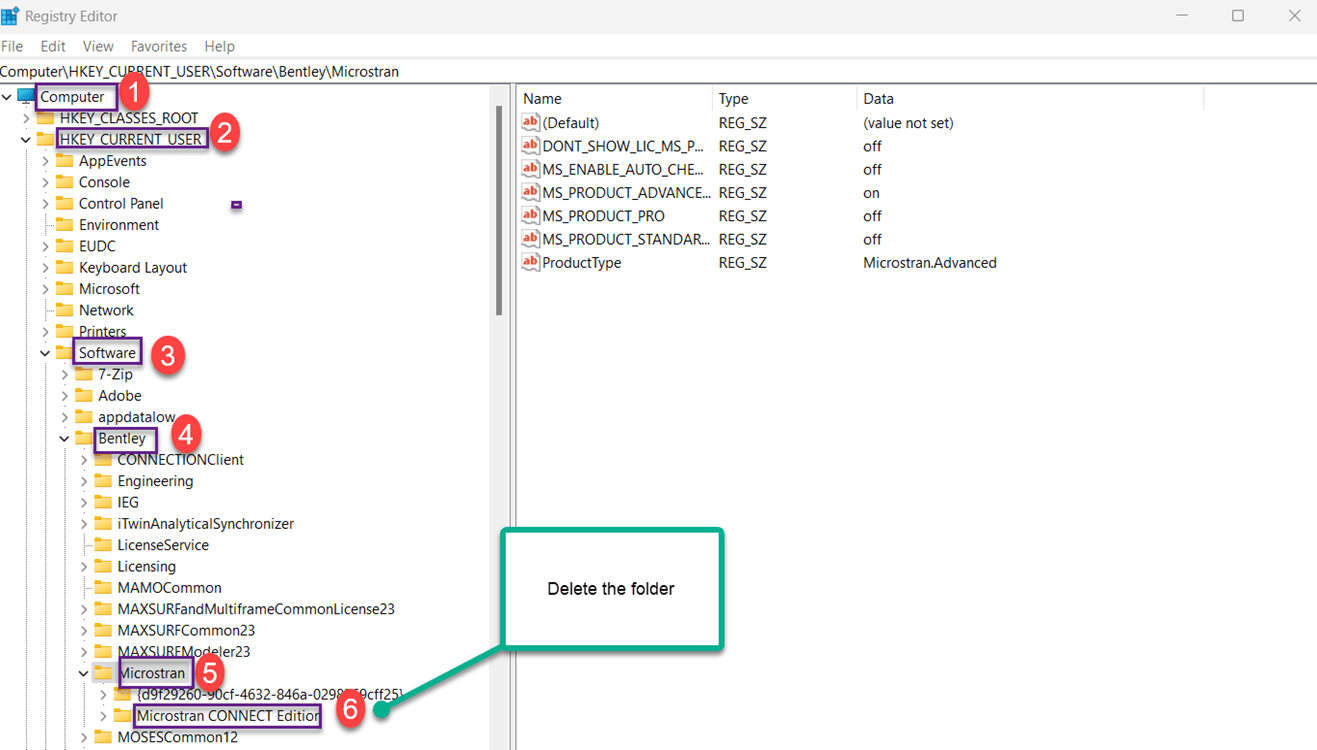
Task: Collapse the HKEY_CURRENT_USER branch
Action: (x=25, y=138)
